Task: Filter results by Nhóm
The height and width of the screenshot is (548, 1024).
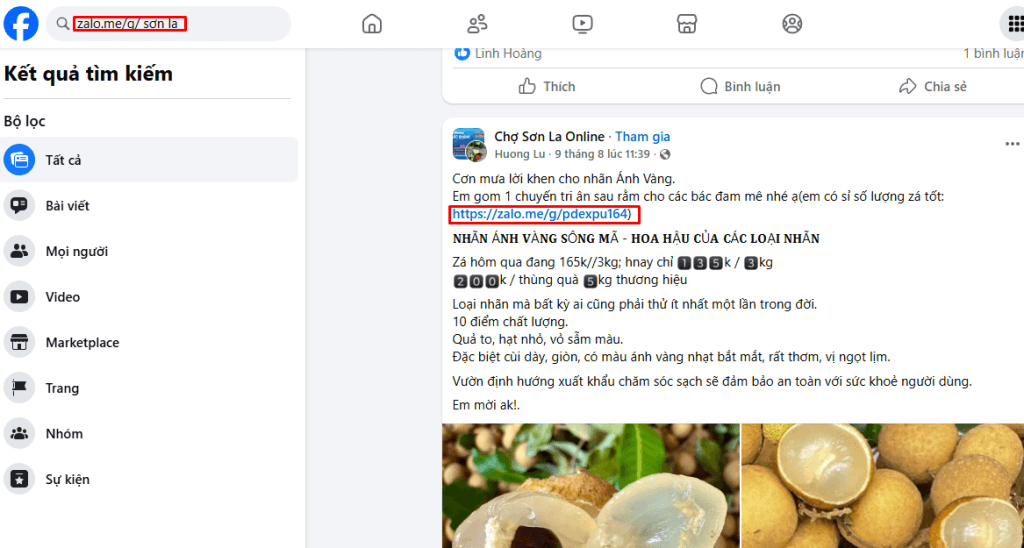Action: pos(149,434)
